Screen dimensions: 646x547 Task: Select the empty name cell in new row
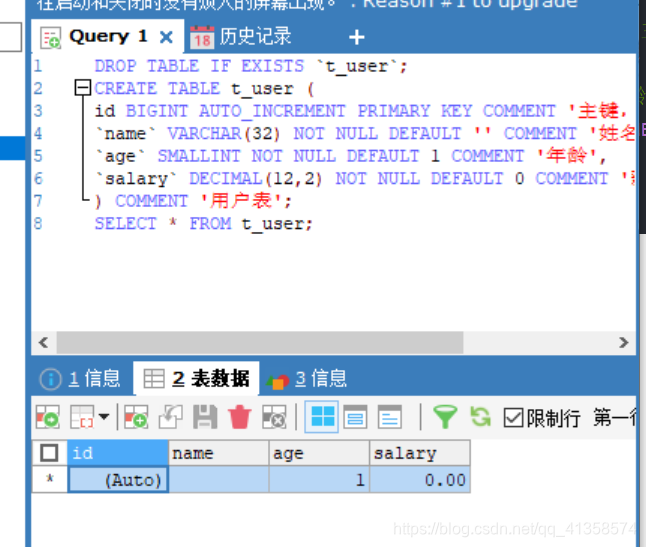coord(219,479)
